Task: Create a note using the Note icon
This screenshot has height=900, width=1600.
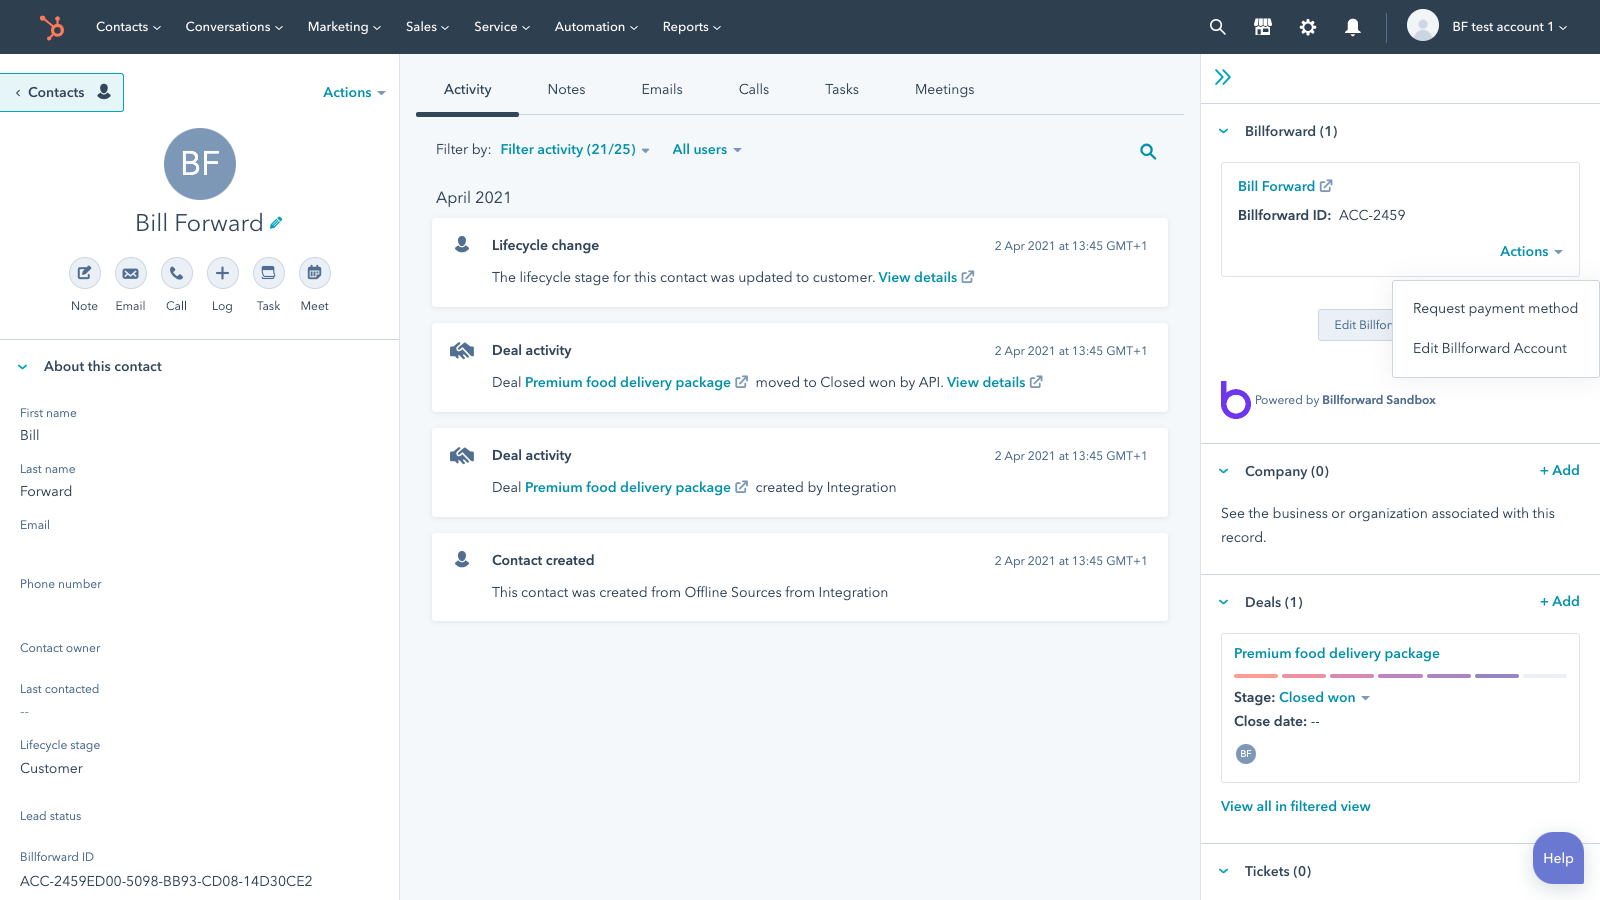Action: 84,273
